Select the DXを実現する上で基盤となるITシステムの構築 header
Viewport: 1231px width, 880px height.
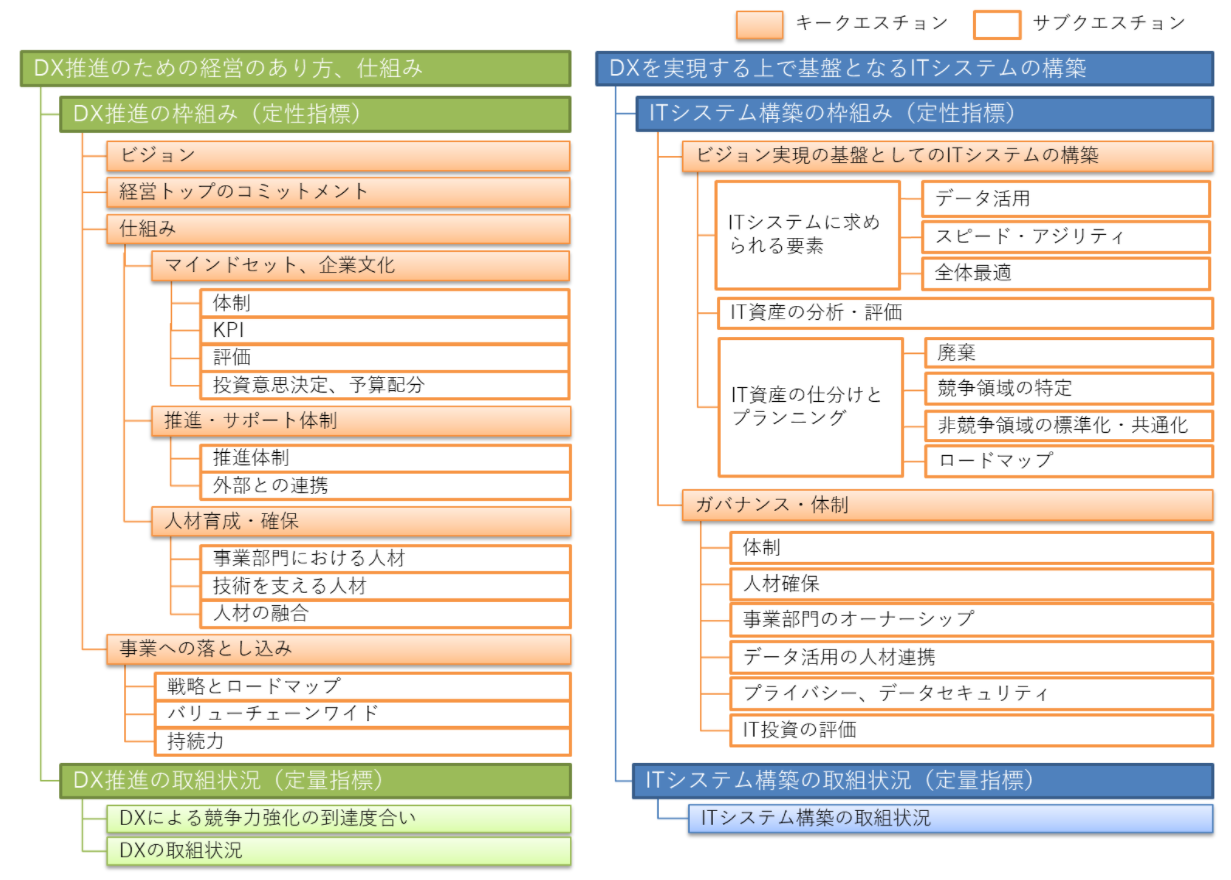tap(904, 68)
